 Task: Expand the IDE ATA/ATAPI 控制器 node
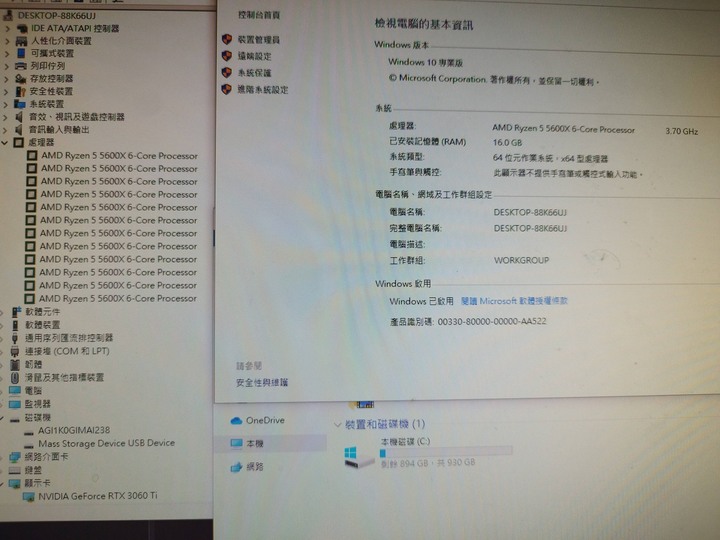(7, 28)
